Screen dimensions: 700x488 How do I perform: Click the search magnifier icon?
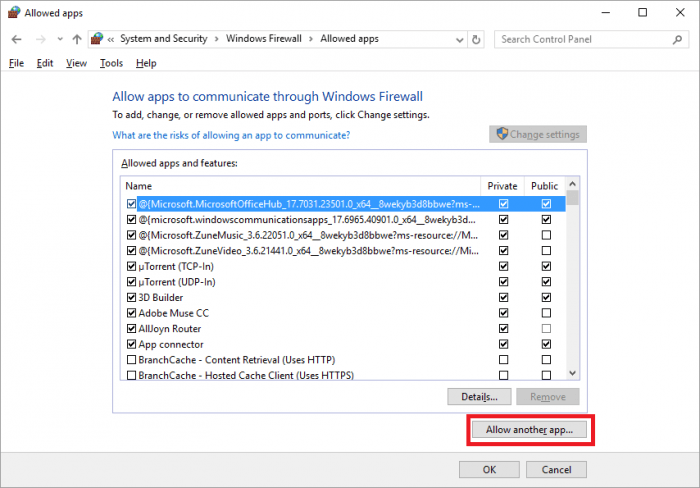[677, 39]
